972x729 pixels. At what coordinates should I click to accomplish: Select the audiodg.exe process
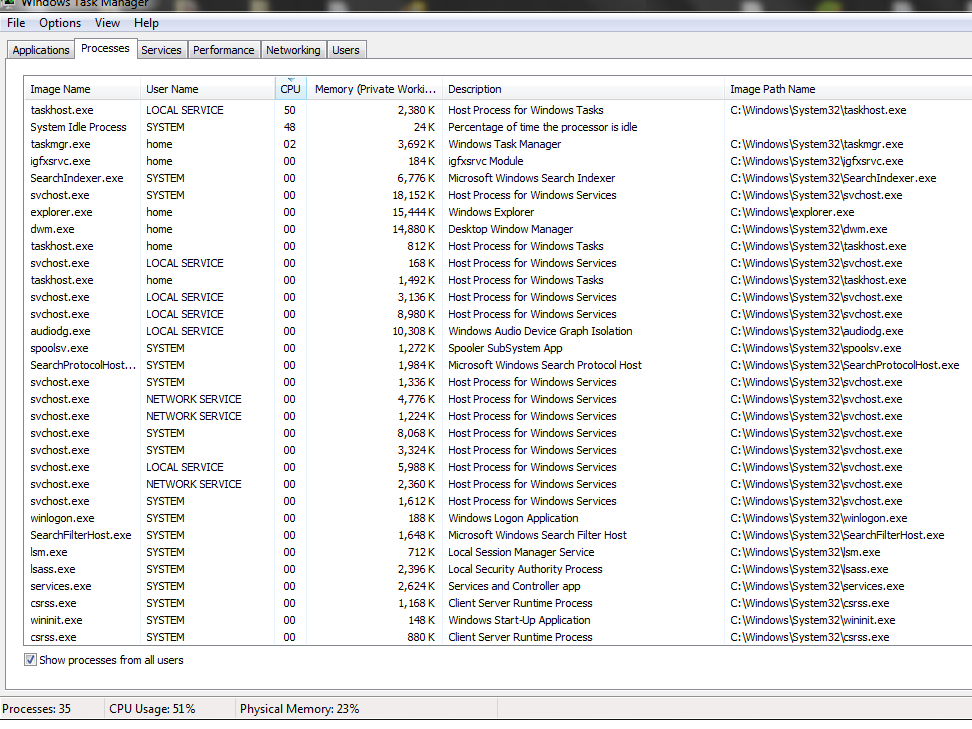point(498,331)
